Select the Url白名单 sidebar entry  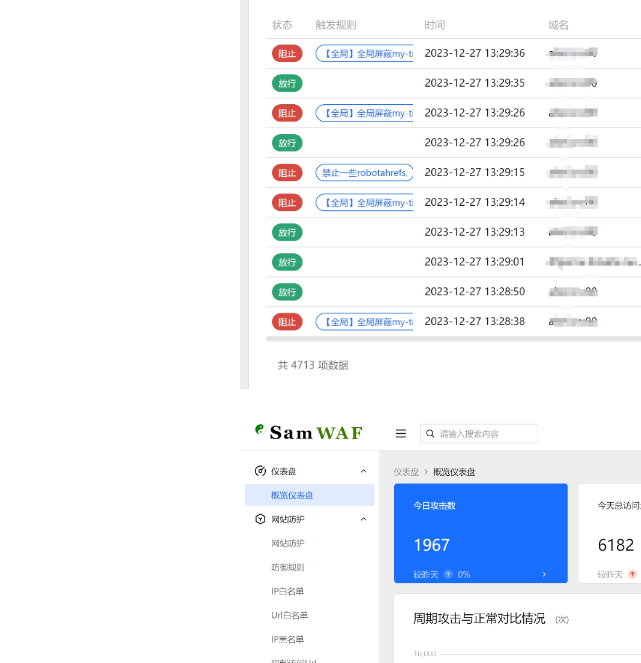(x=290, y=615)
